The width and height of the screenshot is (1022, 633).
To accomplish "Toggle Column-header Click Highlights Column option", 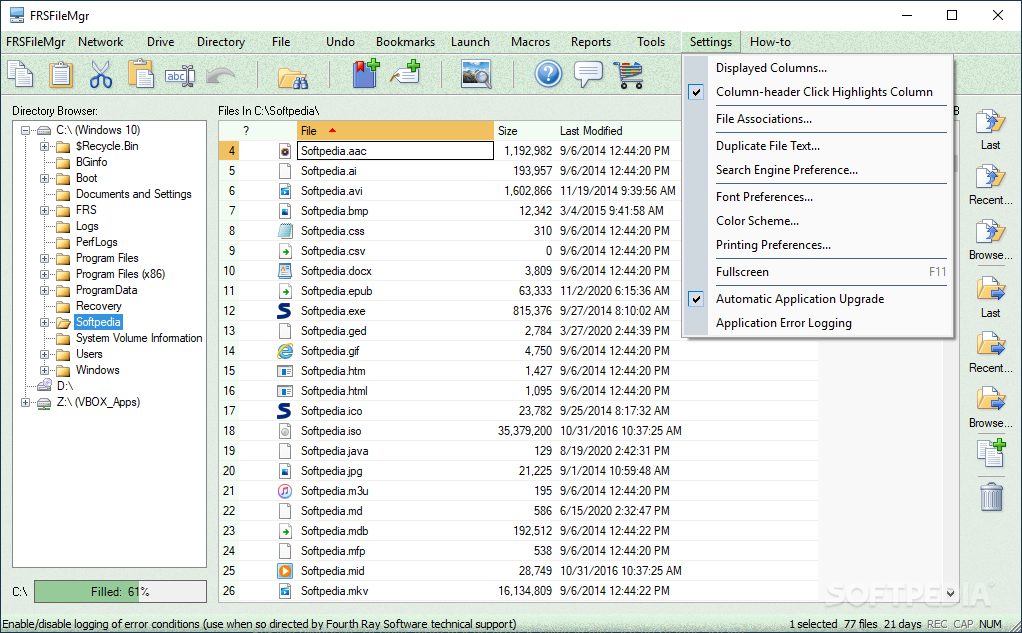I will 824,92.
